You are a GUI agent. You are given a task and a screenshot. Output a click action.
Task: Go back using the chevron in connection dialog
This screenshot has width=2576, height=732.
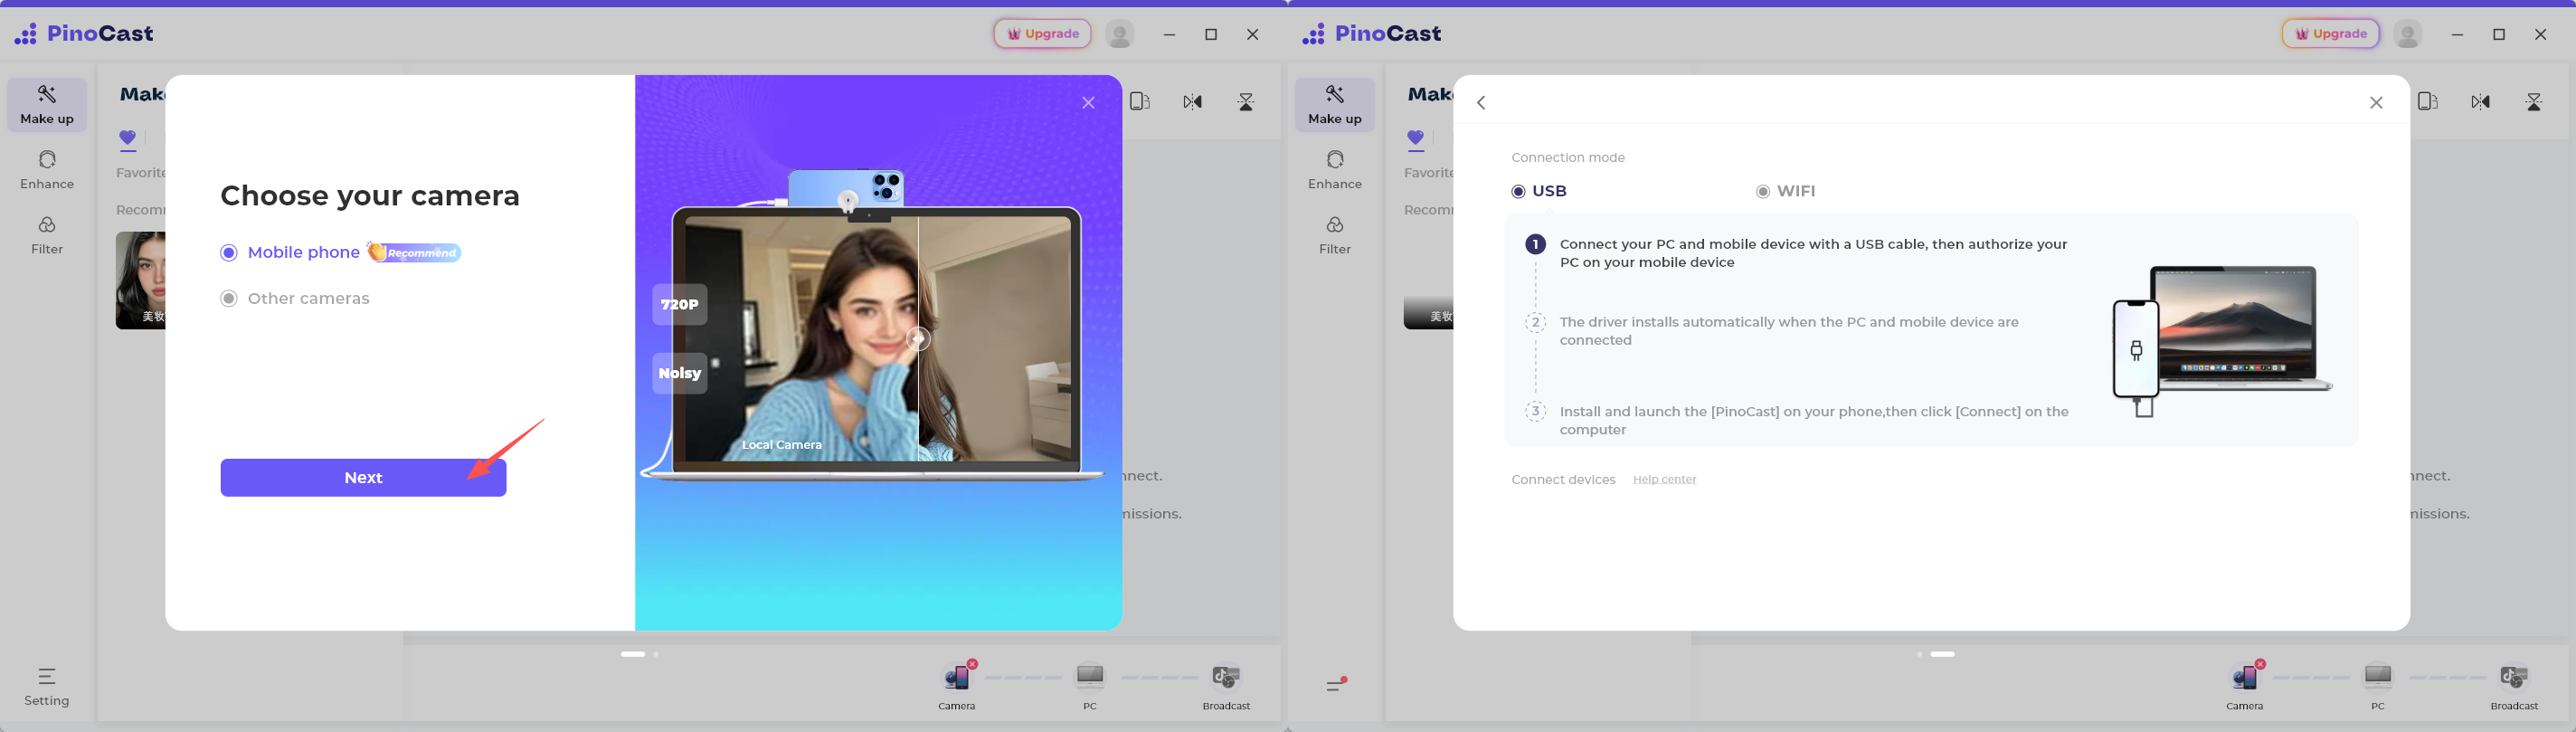(1482, 103)
